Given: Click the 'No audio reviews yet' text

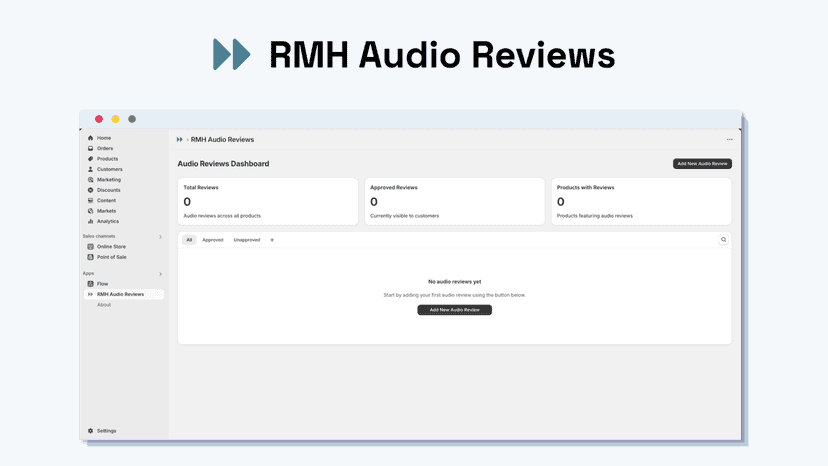Looking at the screenshot, I should 455,282.
